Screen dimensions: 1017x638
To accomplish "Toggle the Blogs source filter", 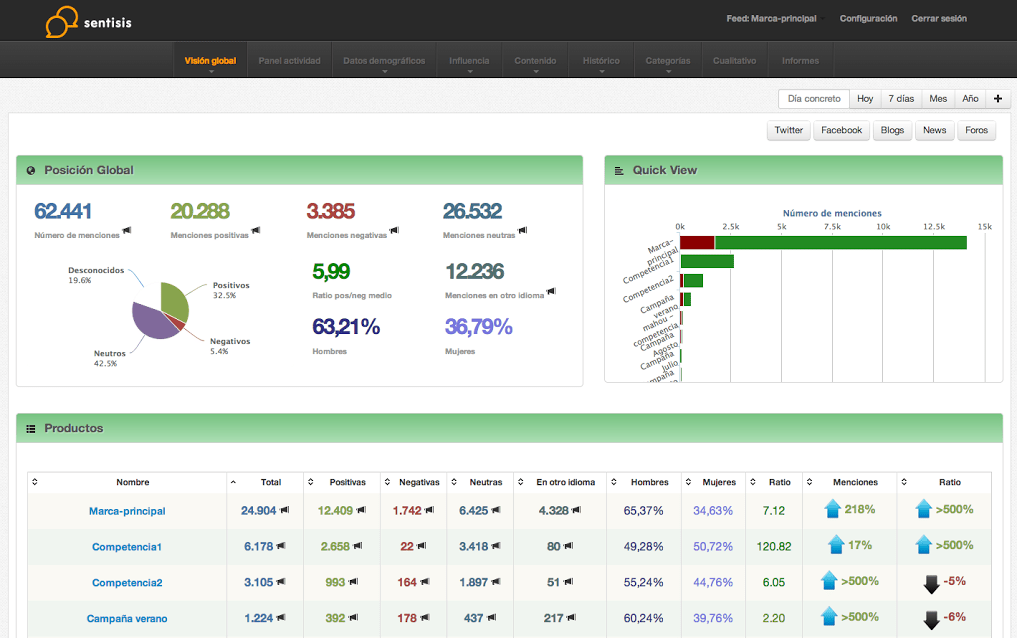I will [892, 130].
